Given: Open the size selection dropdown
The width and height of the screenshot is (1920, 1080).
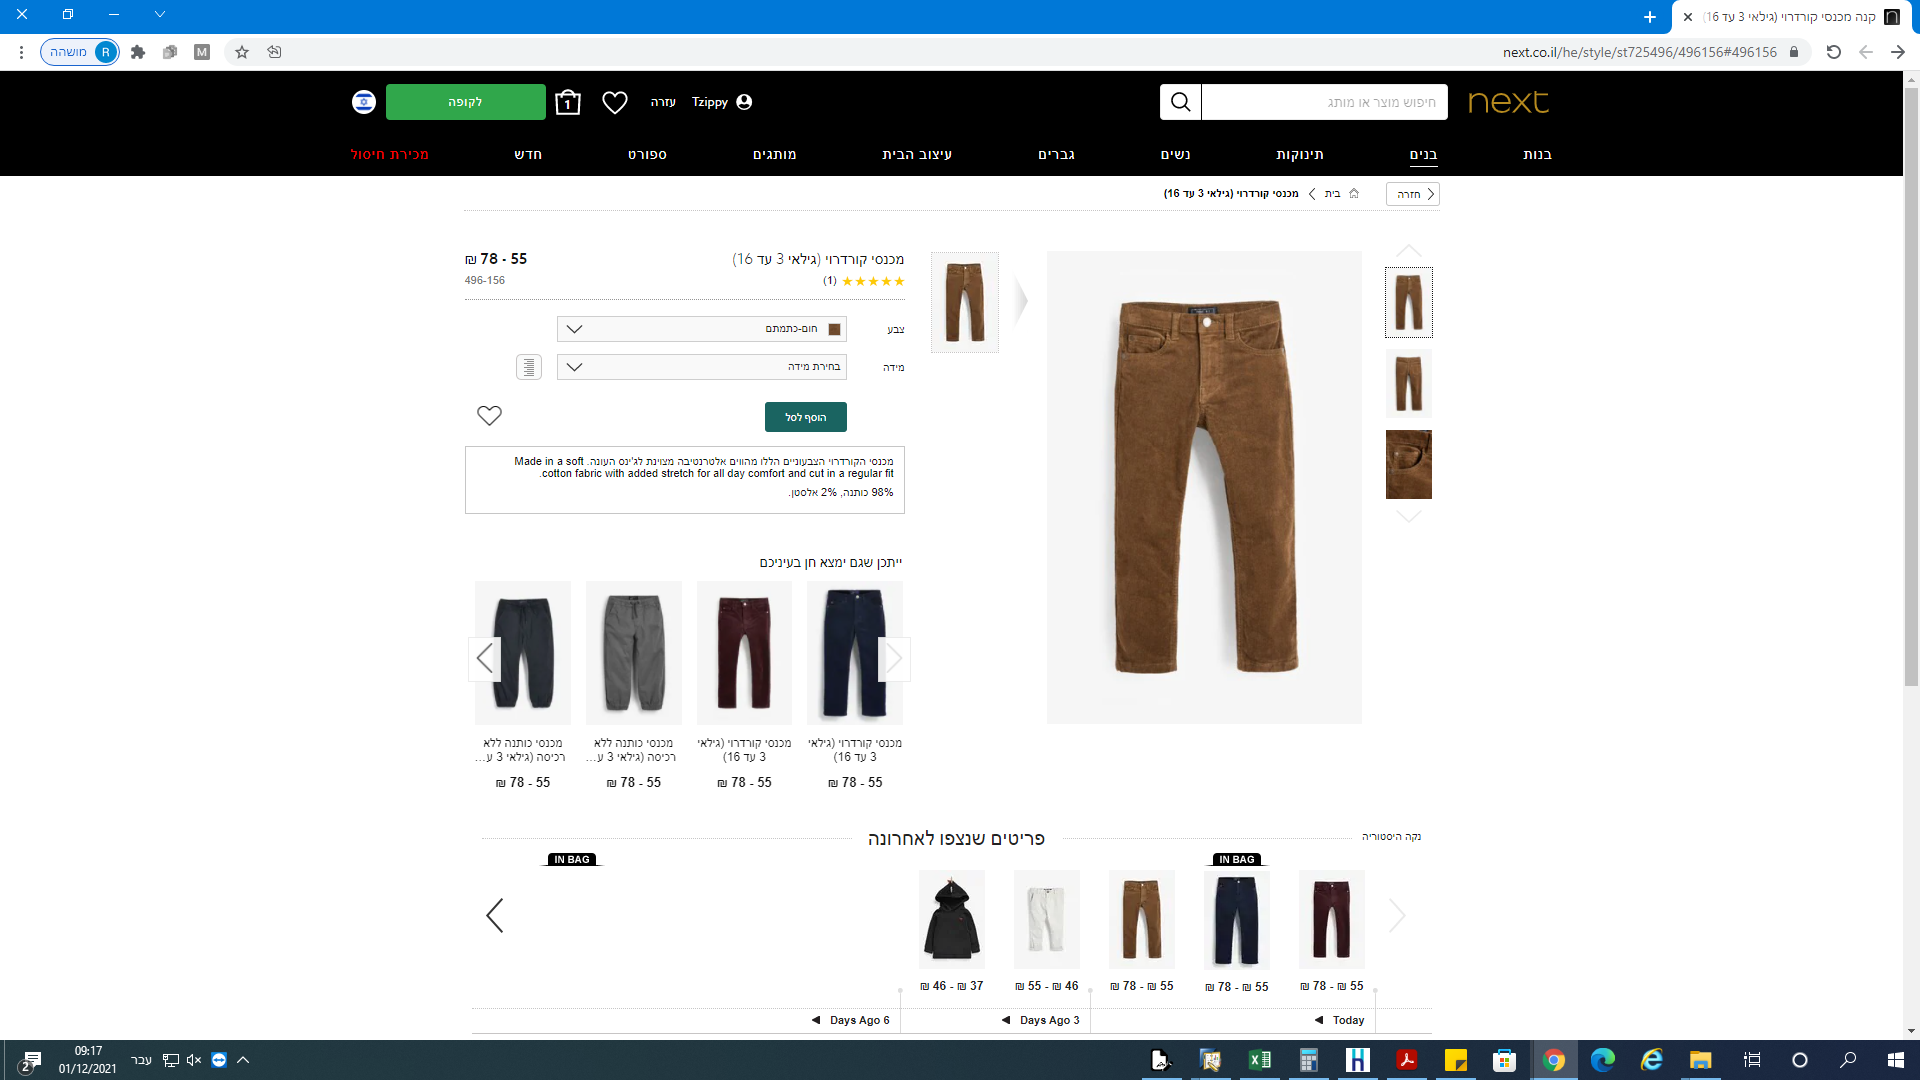Looking at the screenshot, I should (702, 367).
